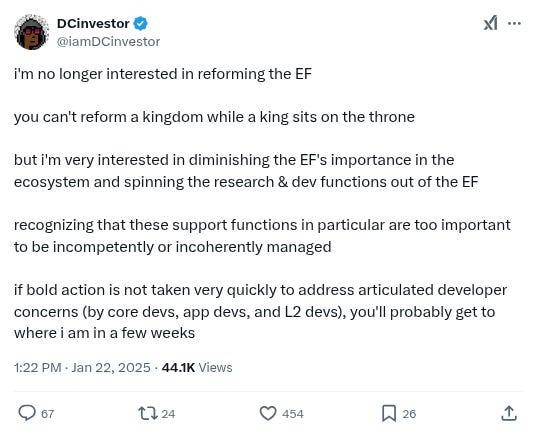Click the tweet's first line about reforming the EF
Screen dimensions: 534x434
[163, 74]
